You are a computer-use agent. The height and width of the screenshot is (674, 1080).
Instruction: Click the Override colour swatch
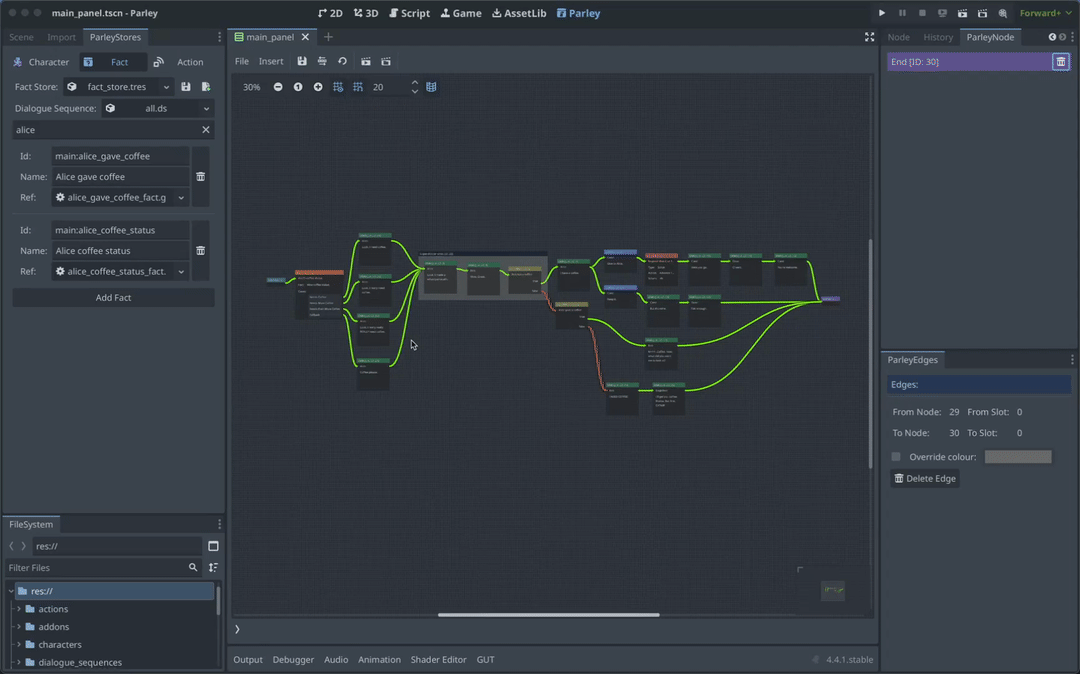pyautogui.click(x=1018, y=456)
